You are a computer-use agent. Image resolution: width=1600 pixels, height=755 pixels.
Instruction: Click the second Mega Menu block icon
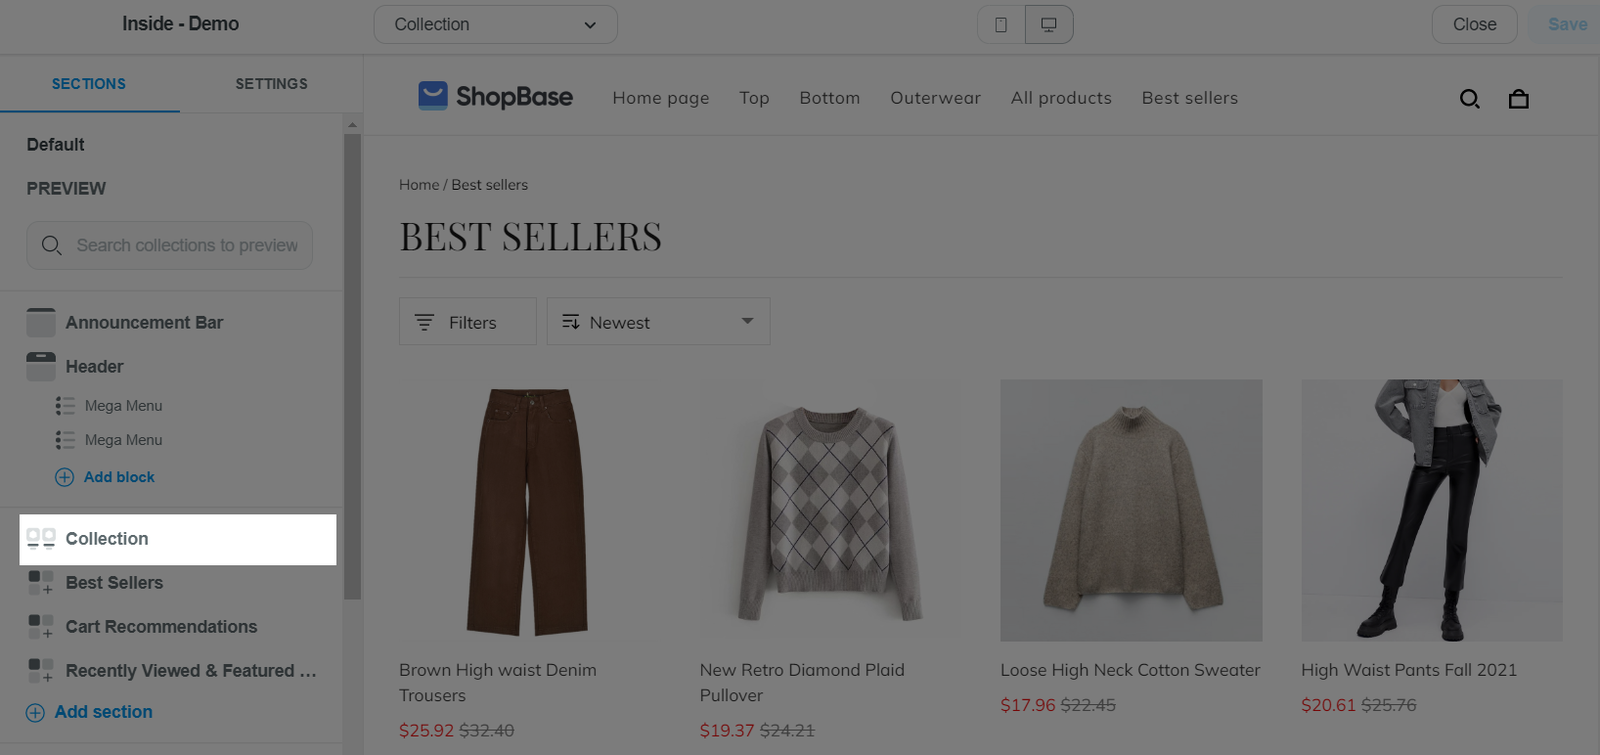[x=65, y=440]
